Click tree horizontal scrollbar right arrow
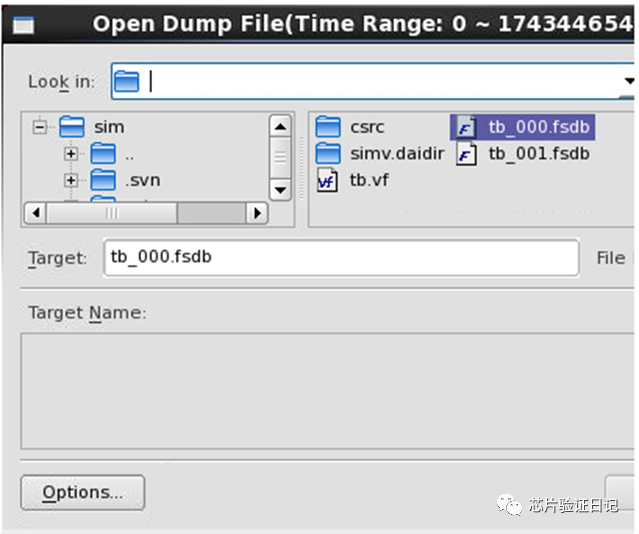 click(x=257, y=213)
